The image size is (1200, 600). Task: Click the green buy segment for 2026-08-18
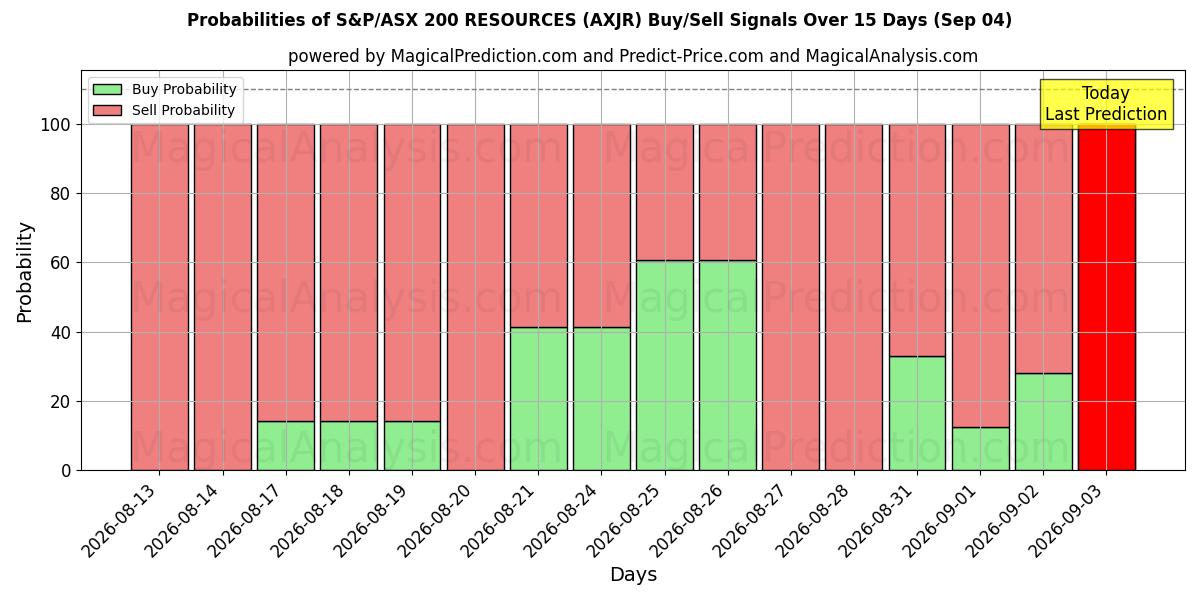pos(348,446)
